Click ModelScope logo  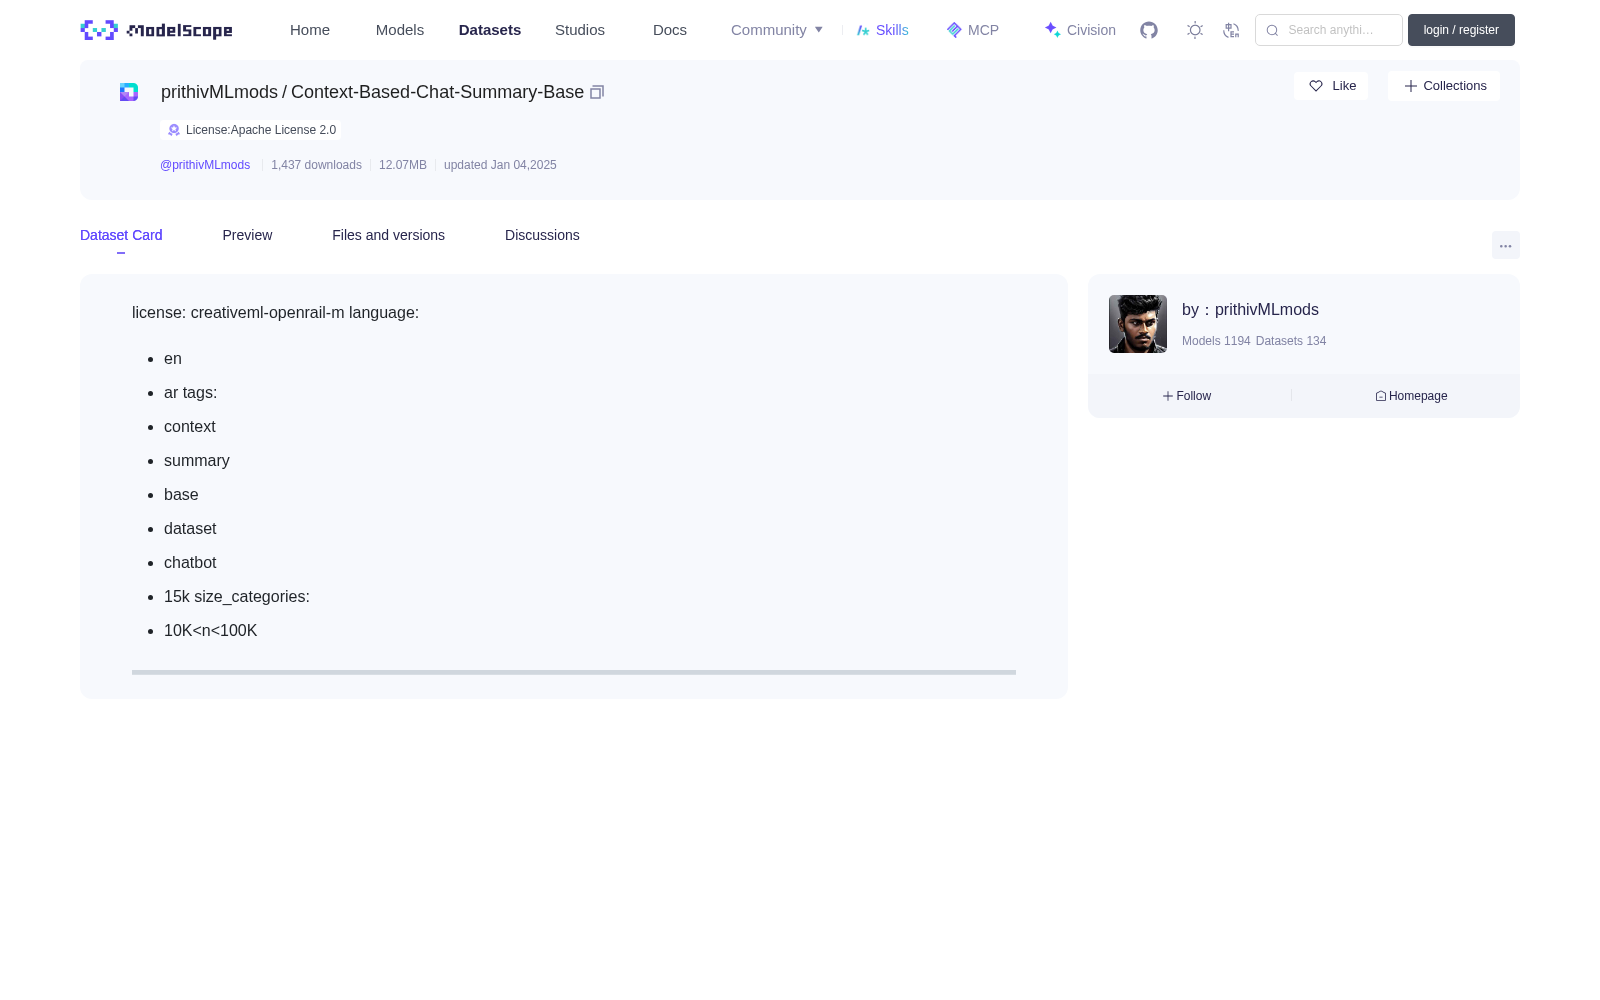coord(156,30)
